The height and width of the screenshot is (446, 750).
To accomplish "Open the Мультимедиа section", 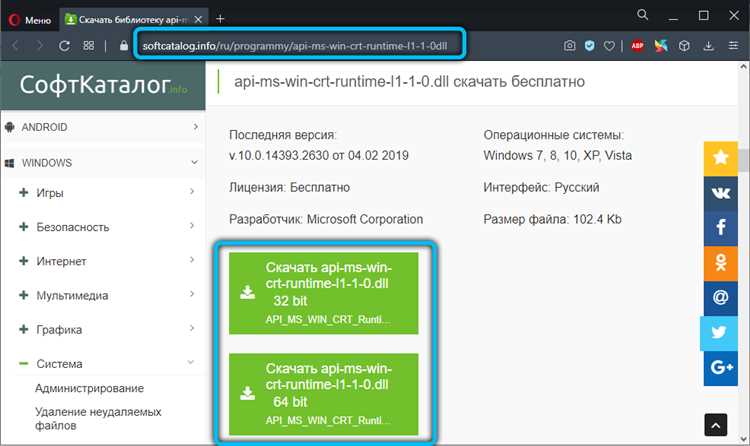I will (72, 296).
